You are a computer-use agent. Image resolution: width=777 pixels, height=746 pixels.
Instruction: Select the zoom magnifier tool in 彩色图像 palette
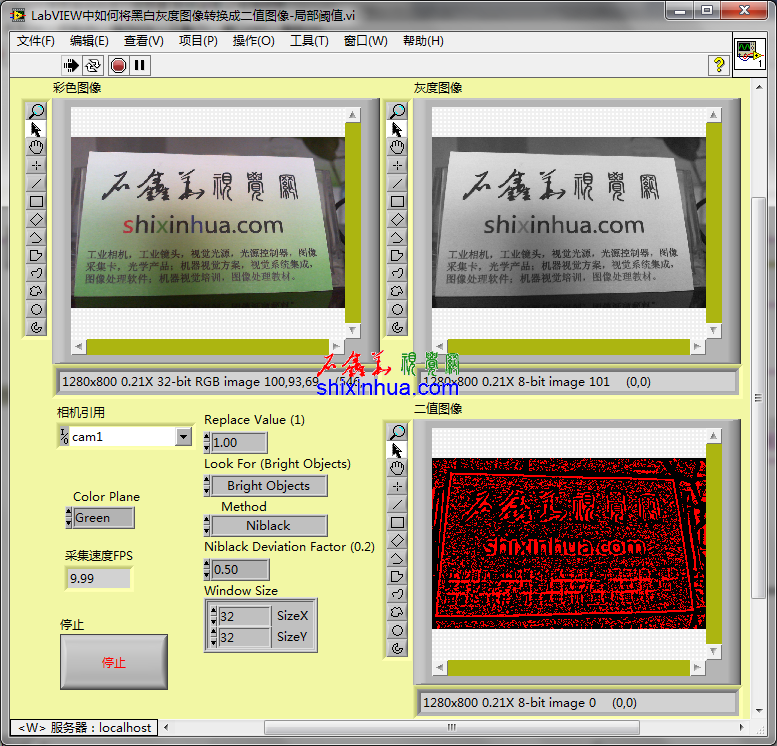pyautogui.click(x=36, y=111)
